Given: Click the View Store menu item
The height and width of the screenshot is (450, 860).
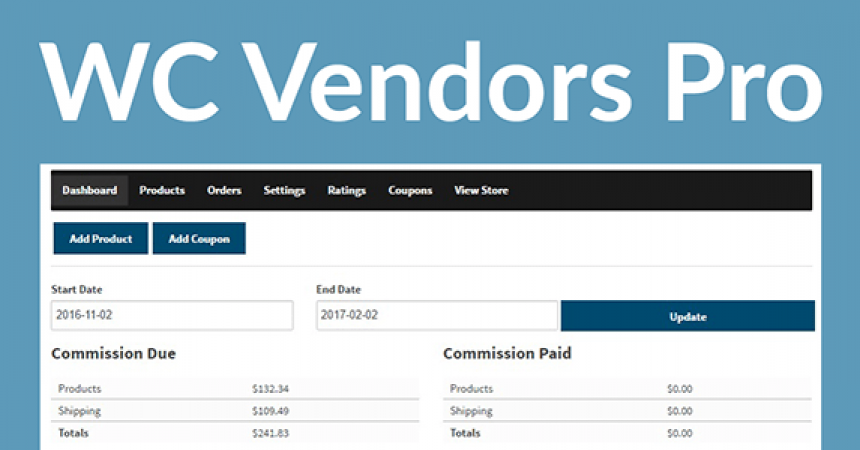Looking at the screenshot, I should coord(481,190).
